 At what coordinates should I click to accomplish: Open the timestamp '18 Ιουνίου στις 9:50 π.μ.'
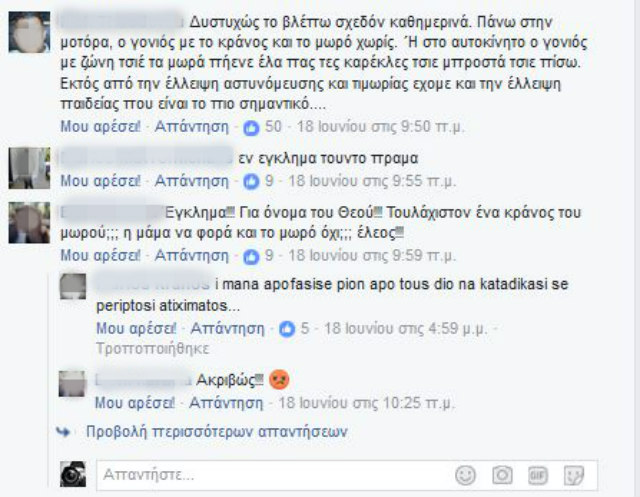[381, 126]
